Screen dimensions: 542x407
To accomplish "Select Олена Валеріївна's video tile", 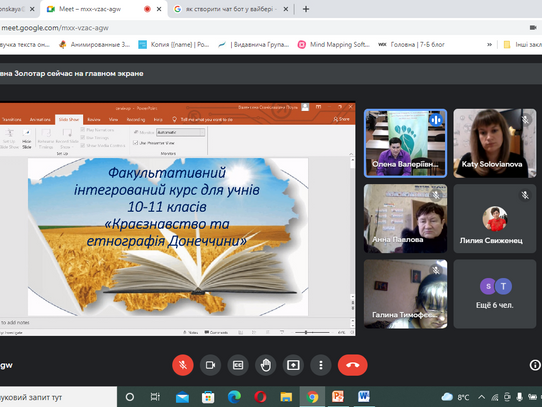I will pos(405,143).
